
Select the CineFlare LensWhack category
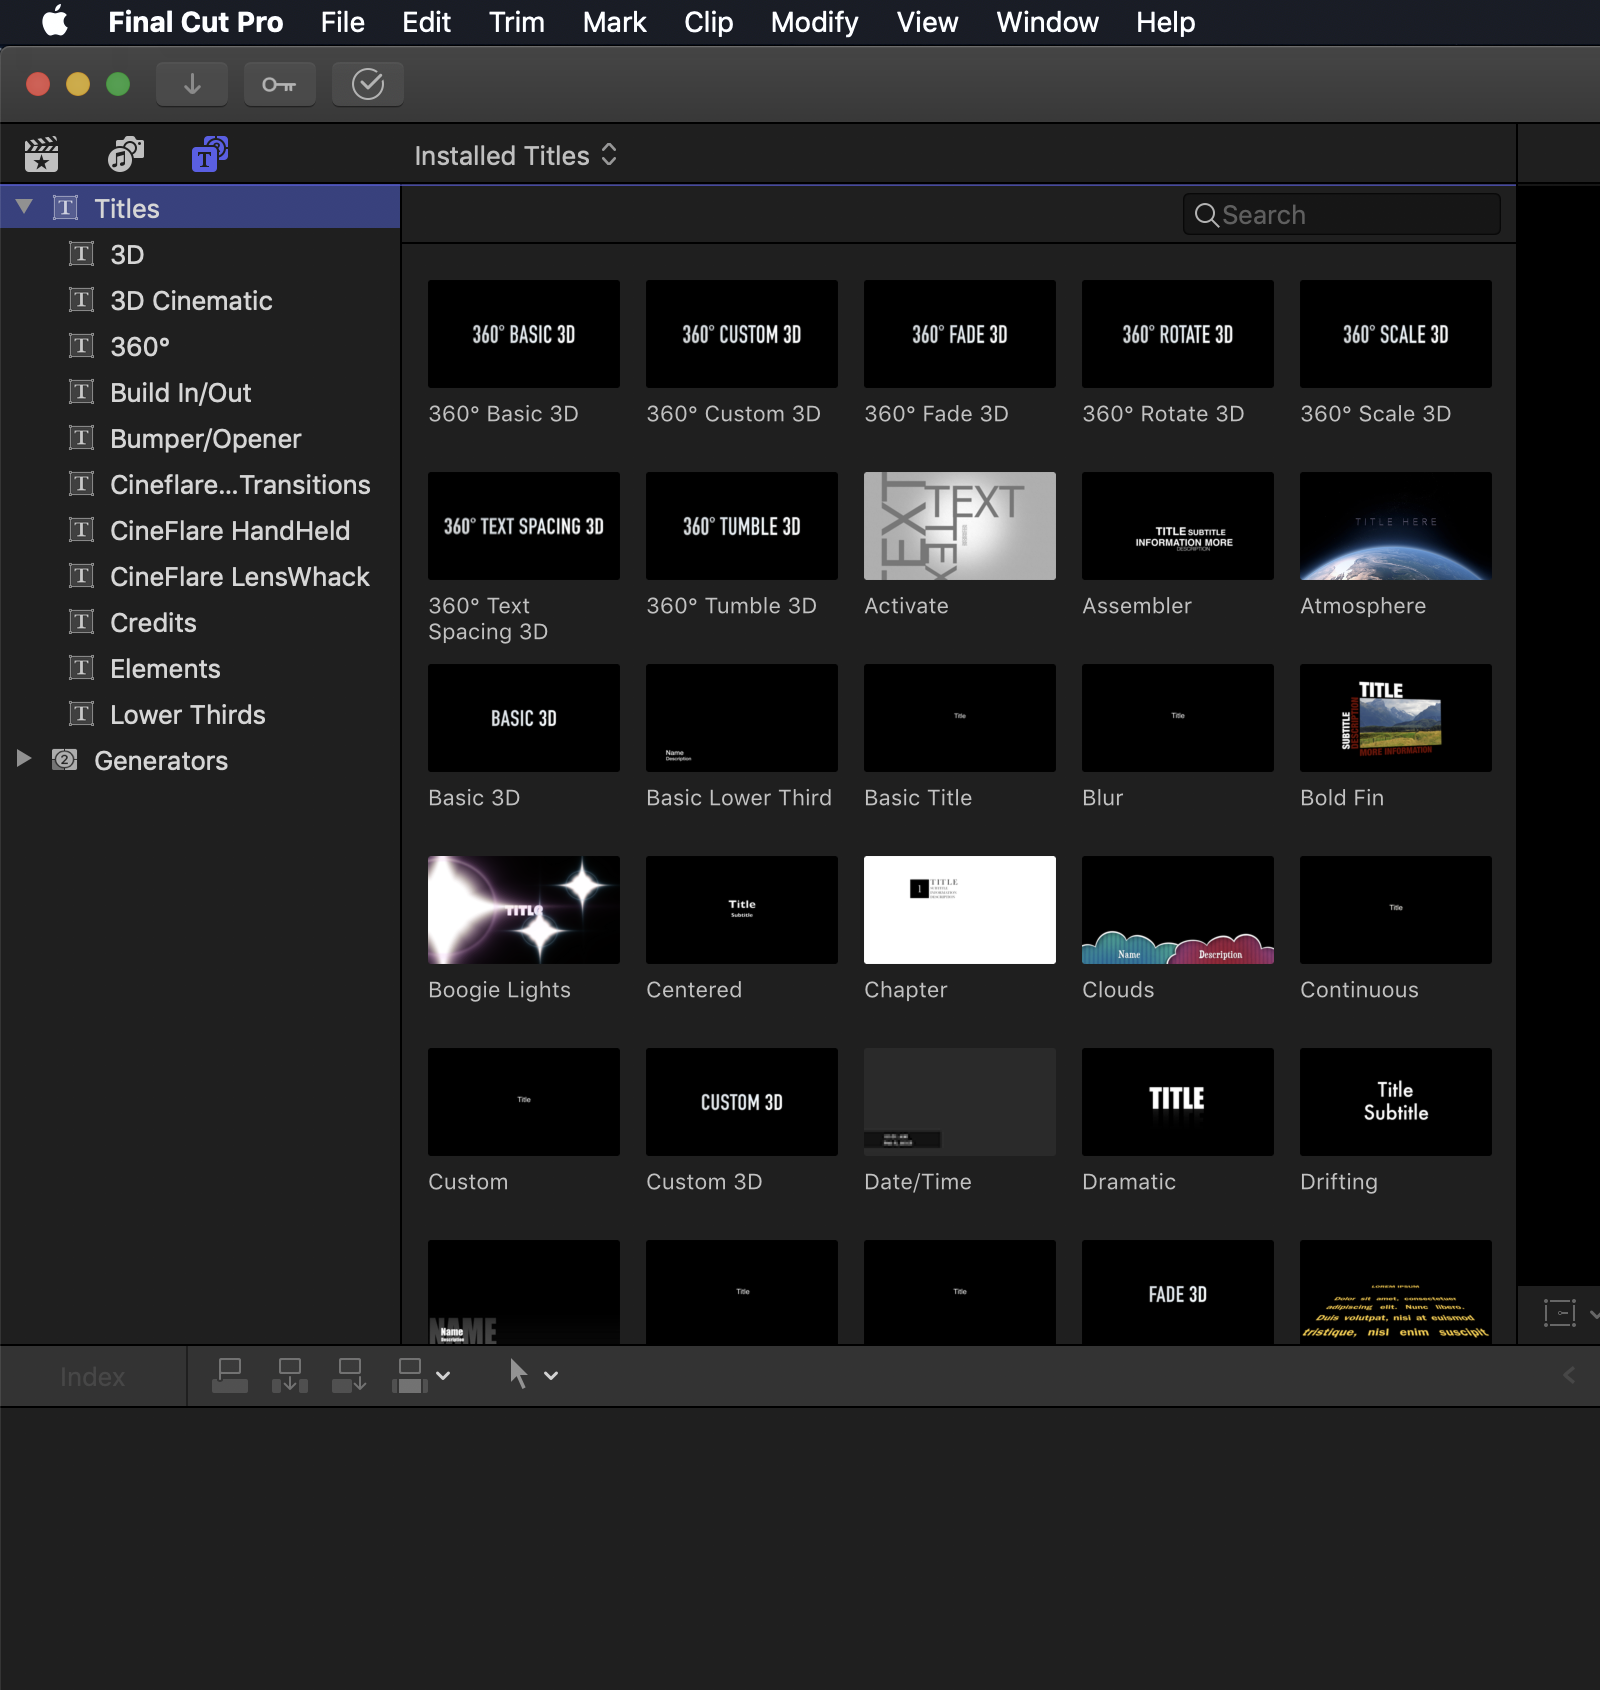200,576
